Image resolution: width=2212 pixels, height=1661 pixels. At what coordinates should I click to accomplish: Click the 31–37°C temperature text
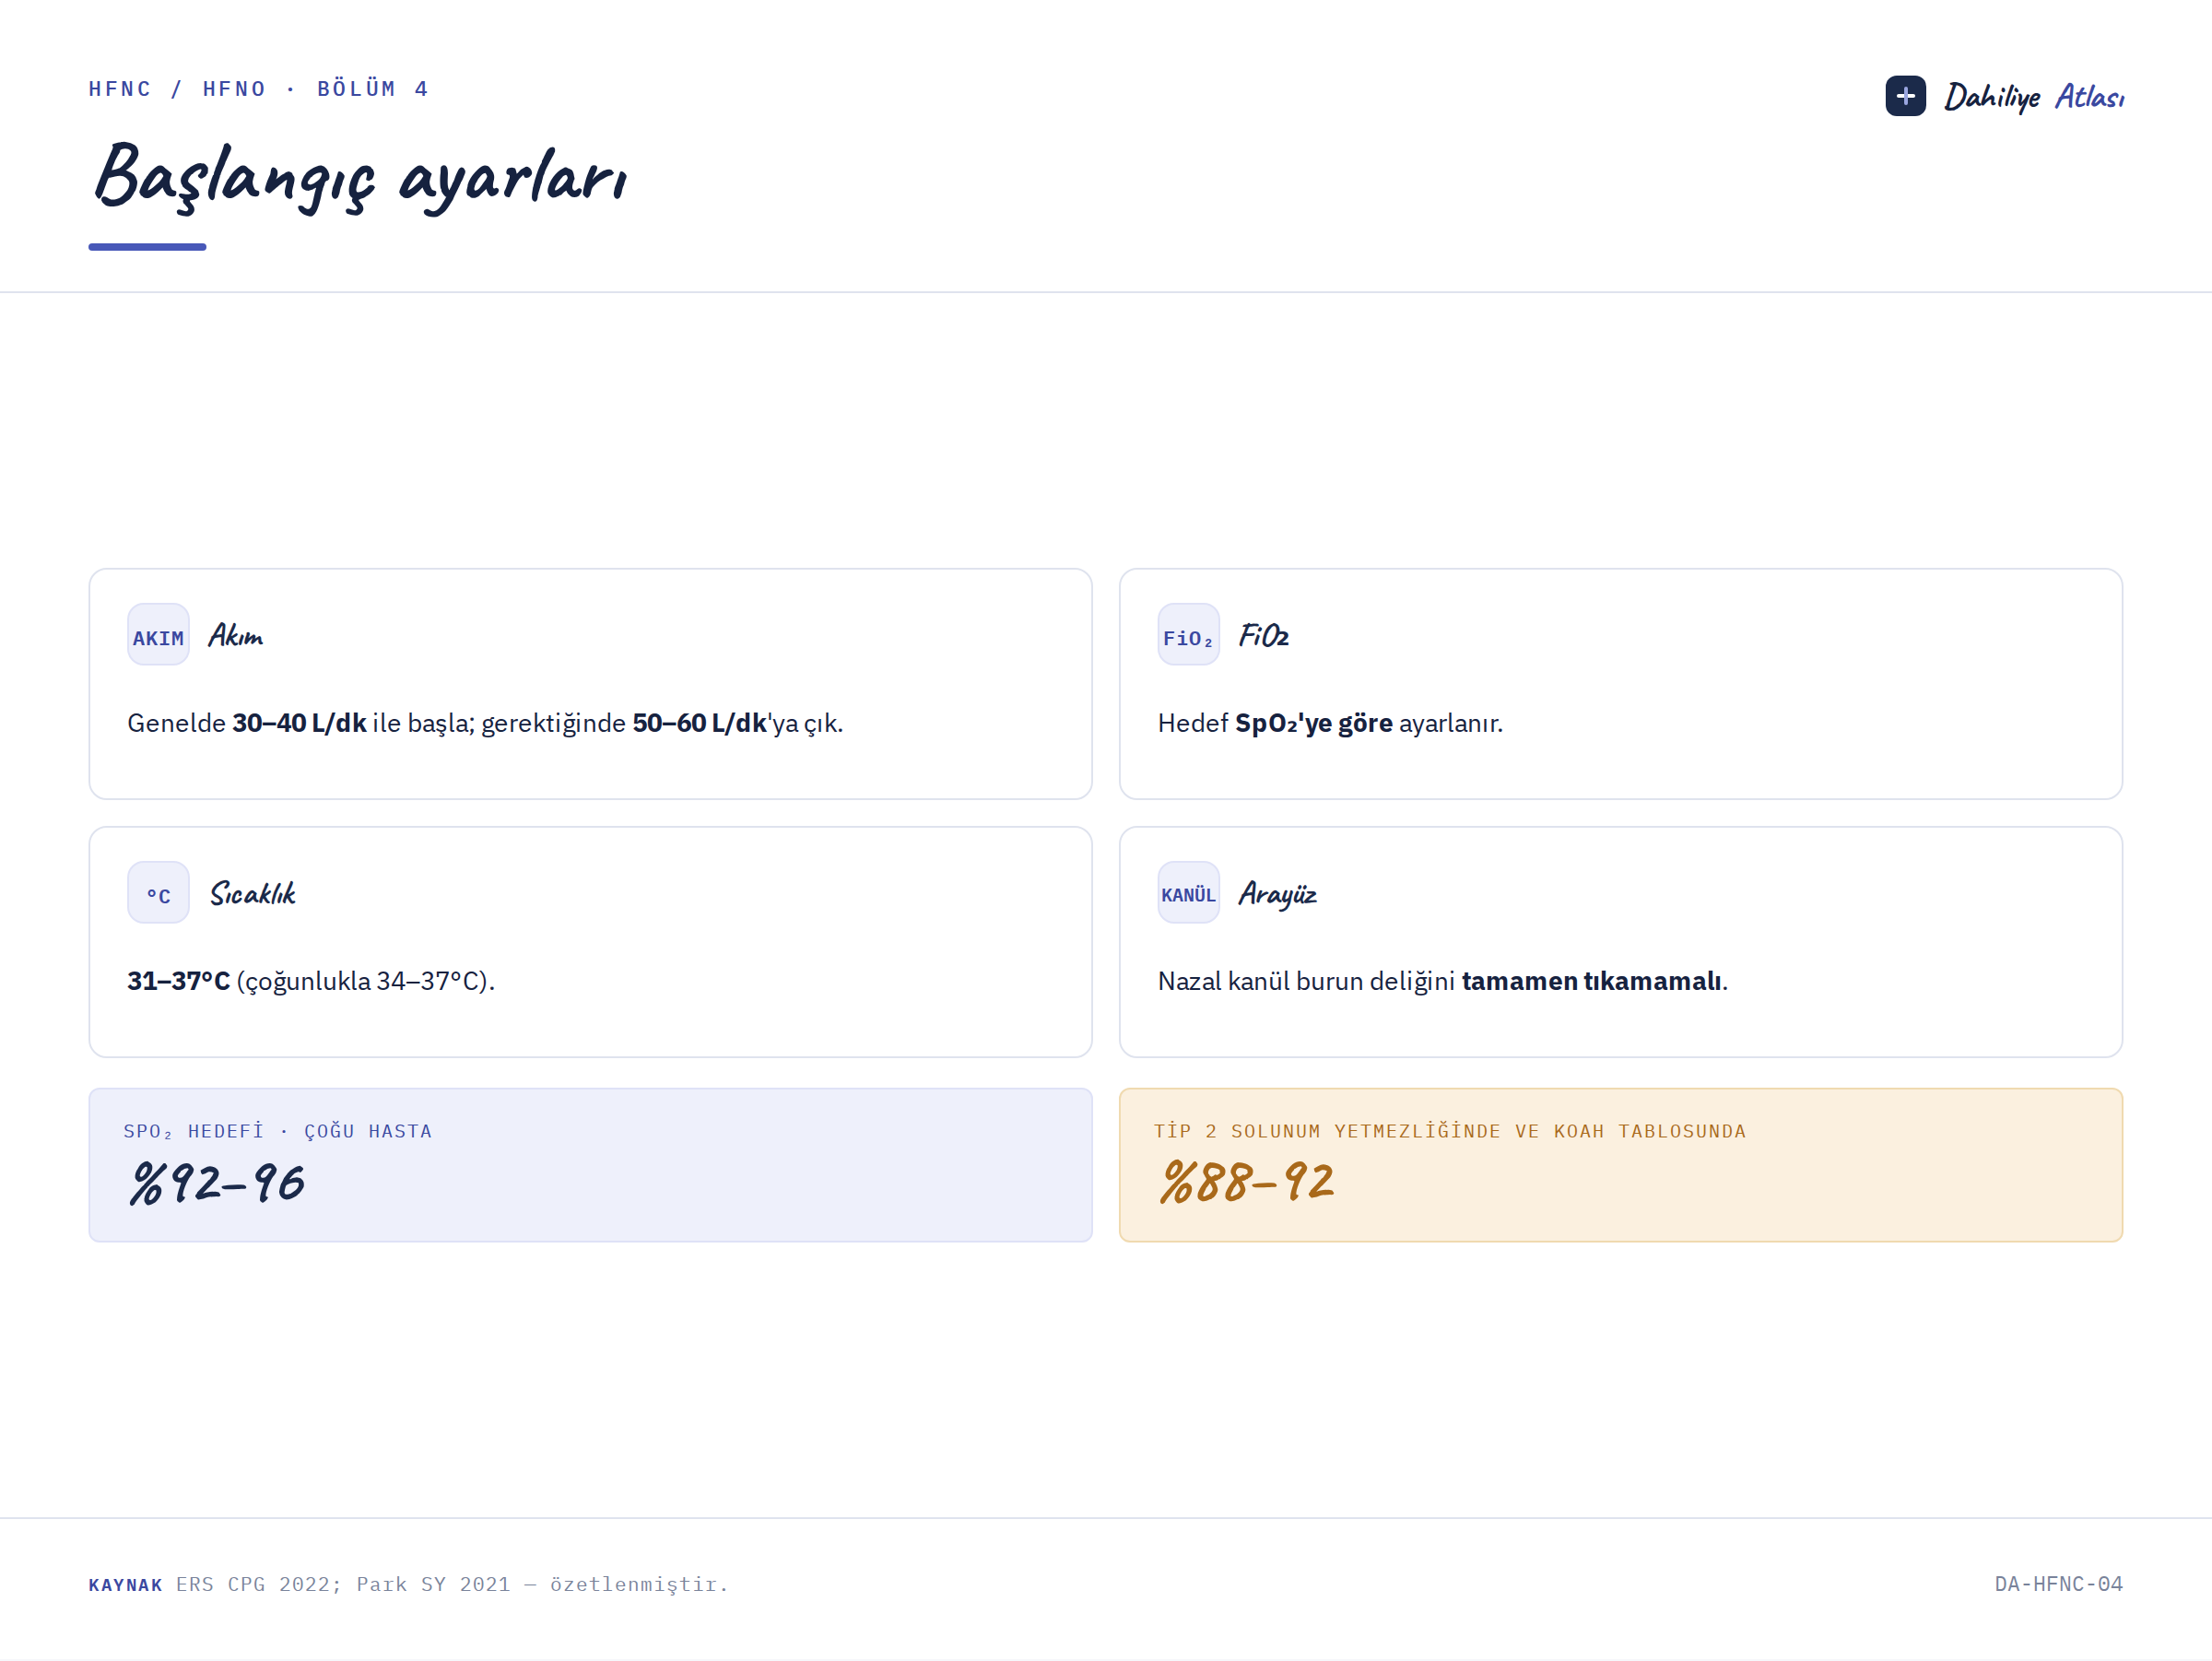coord(311,981)
